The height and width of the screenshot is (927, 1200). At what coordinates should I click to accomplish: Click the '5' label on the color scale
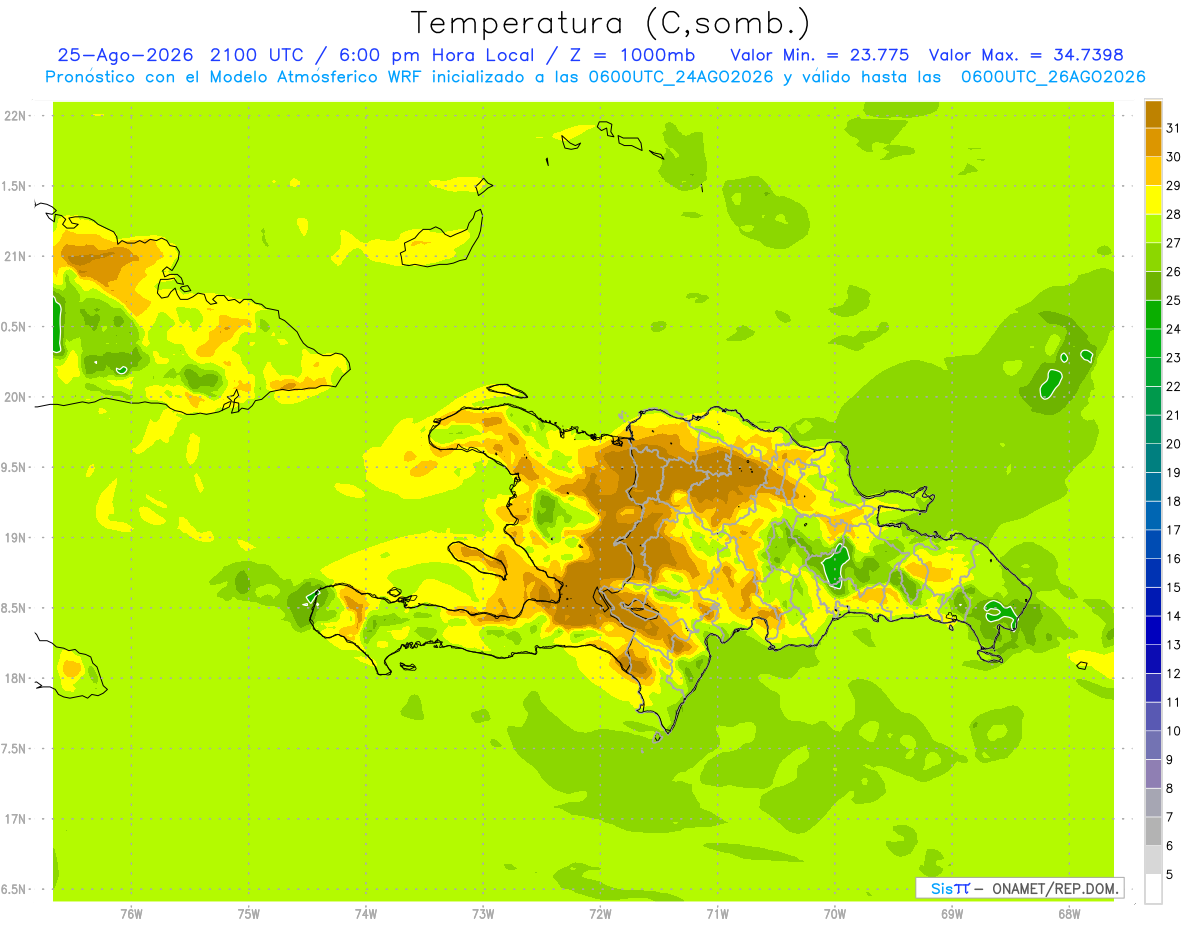pyautogui.click(x=1170, y=874)
